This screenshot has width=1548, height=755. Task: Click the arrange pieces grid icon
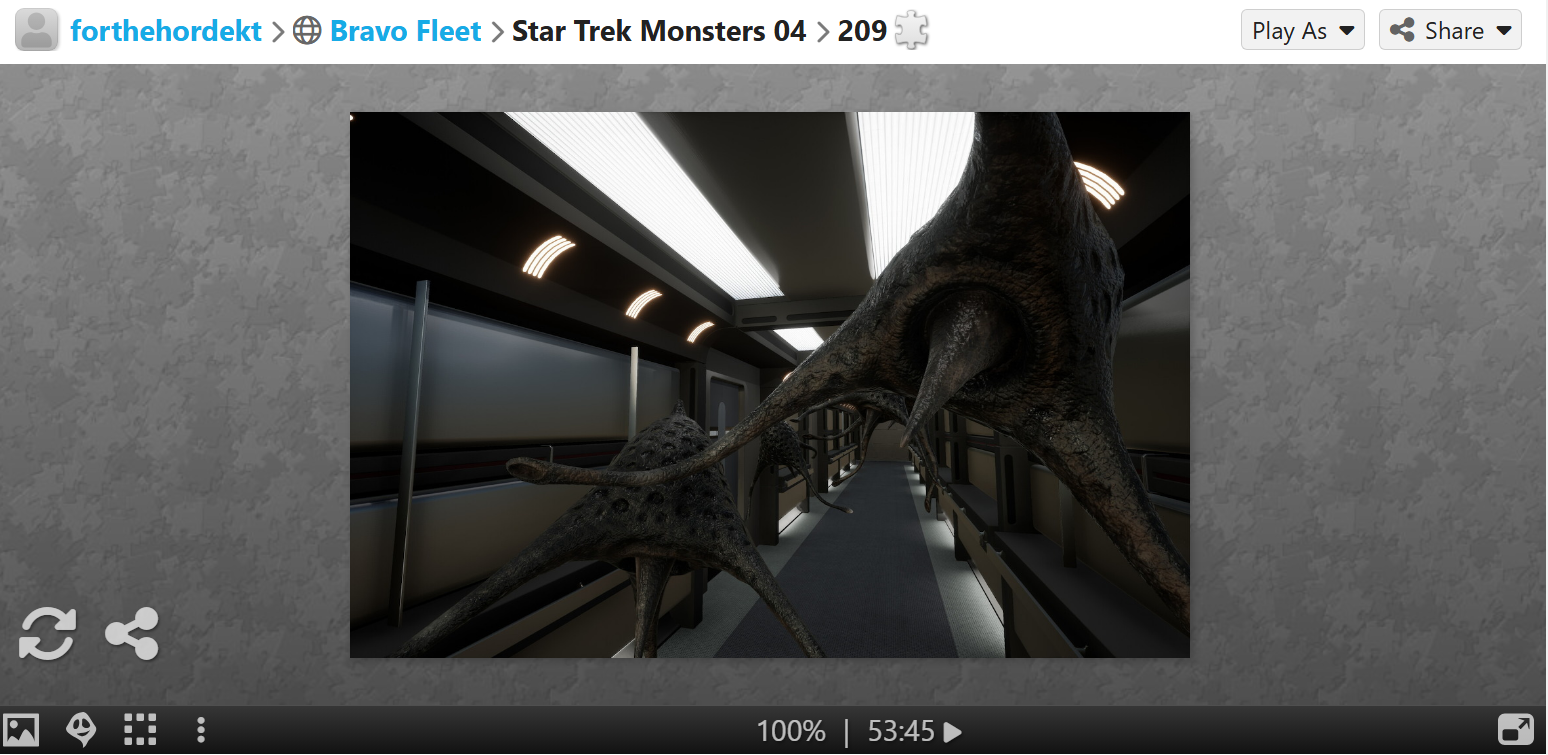[x=140, y=730]
